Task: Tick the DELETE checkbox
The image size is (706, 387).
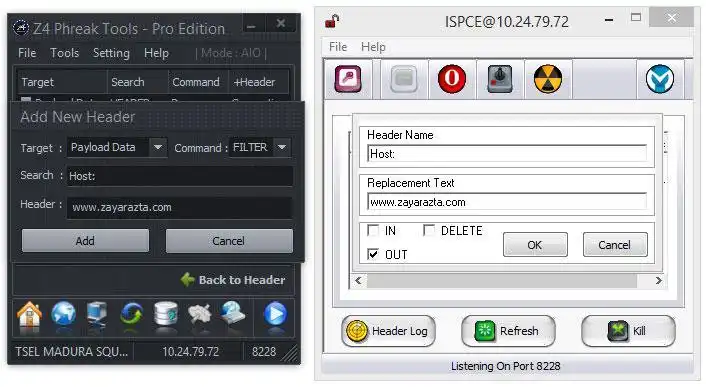Action: [429, 230]
